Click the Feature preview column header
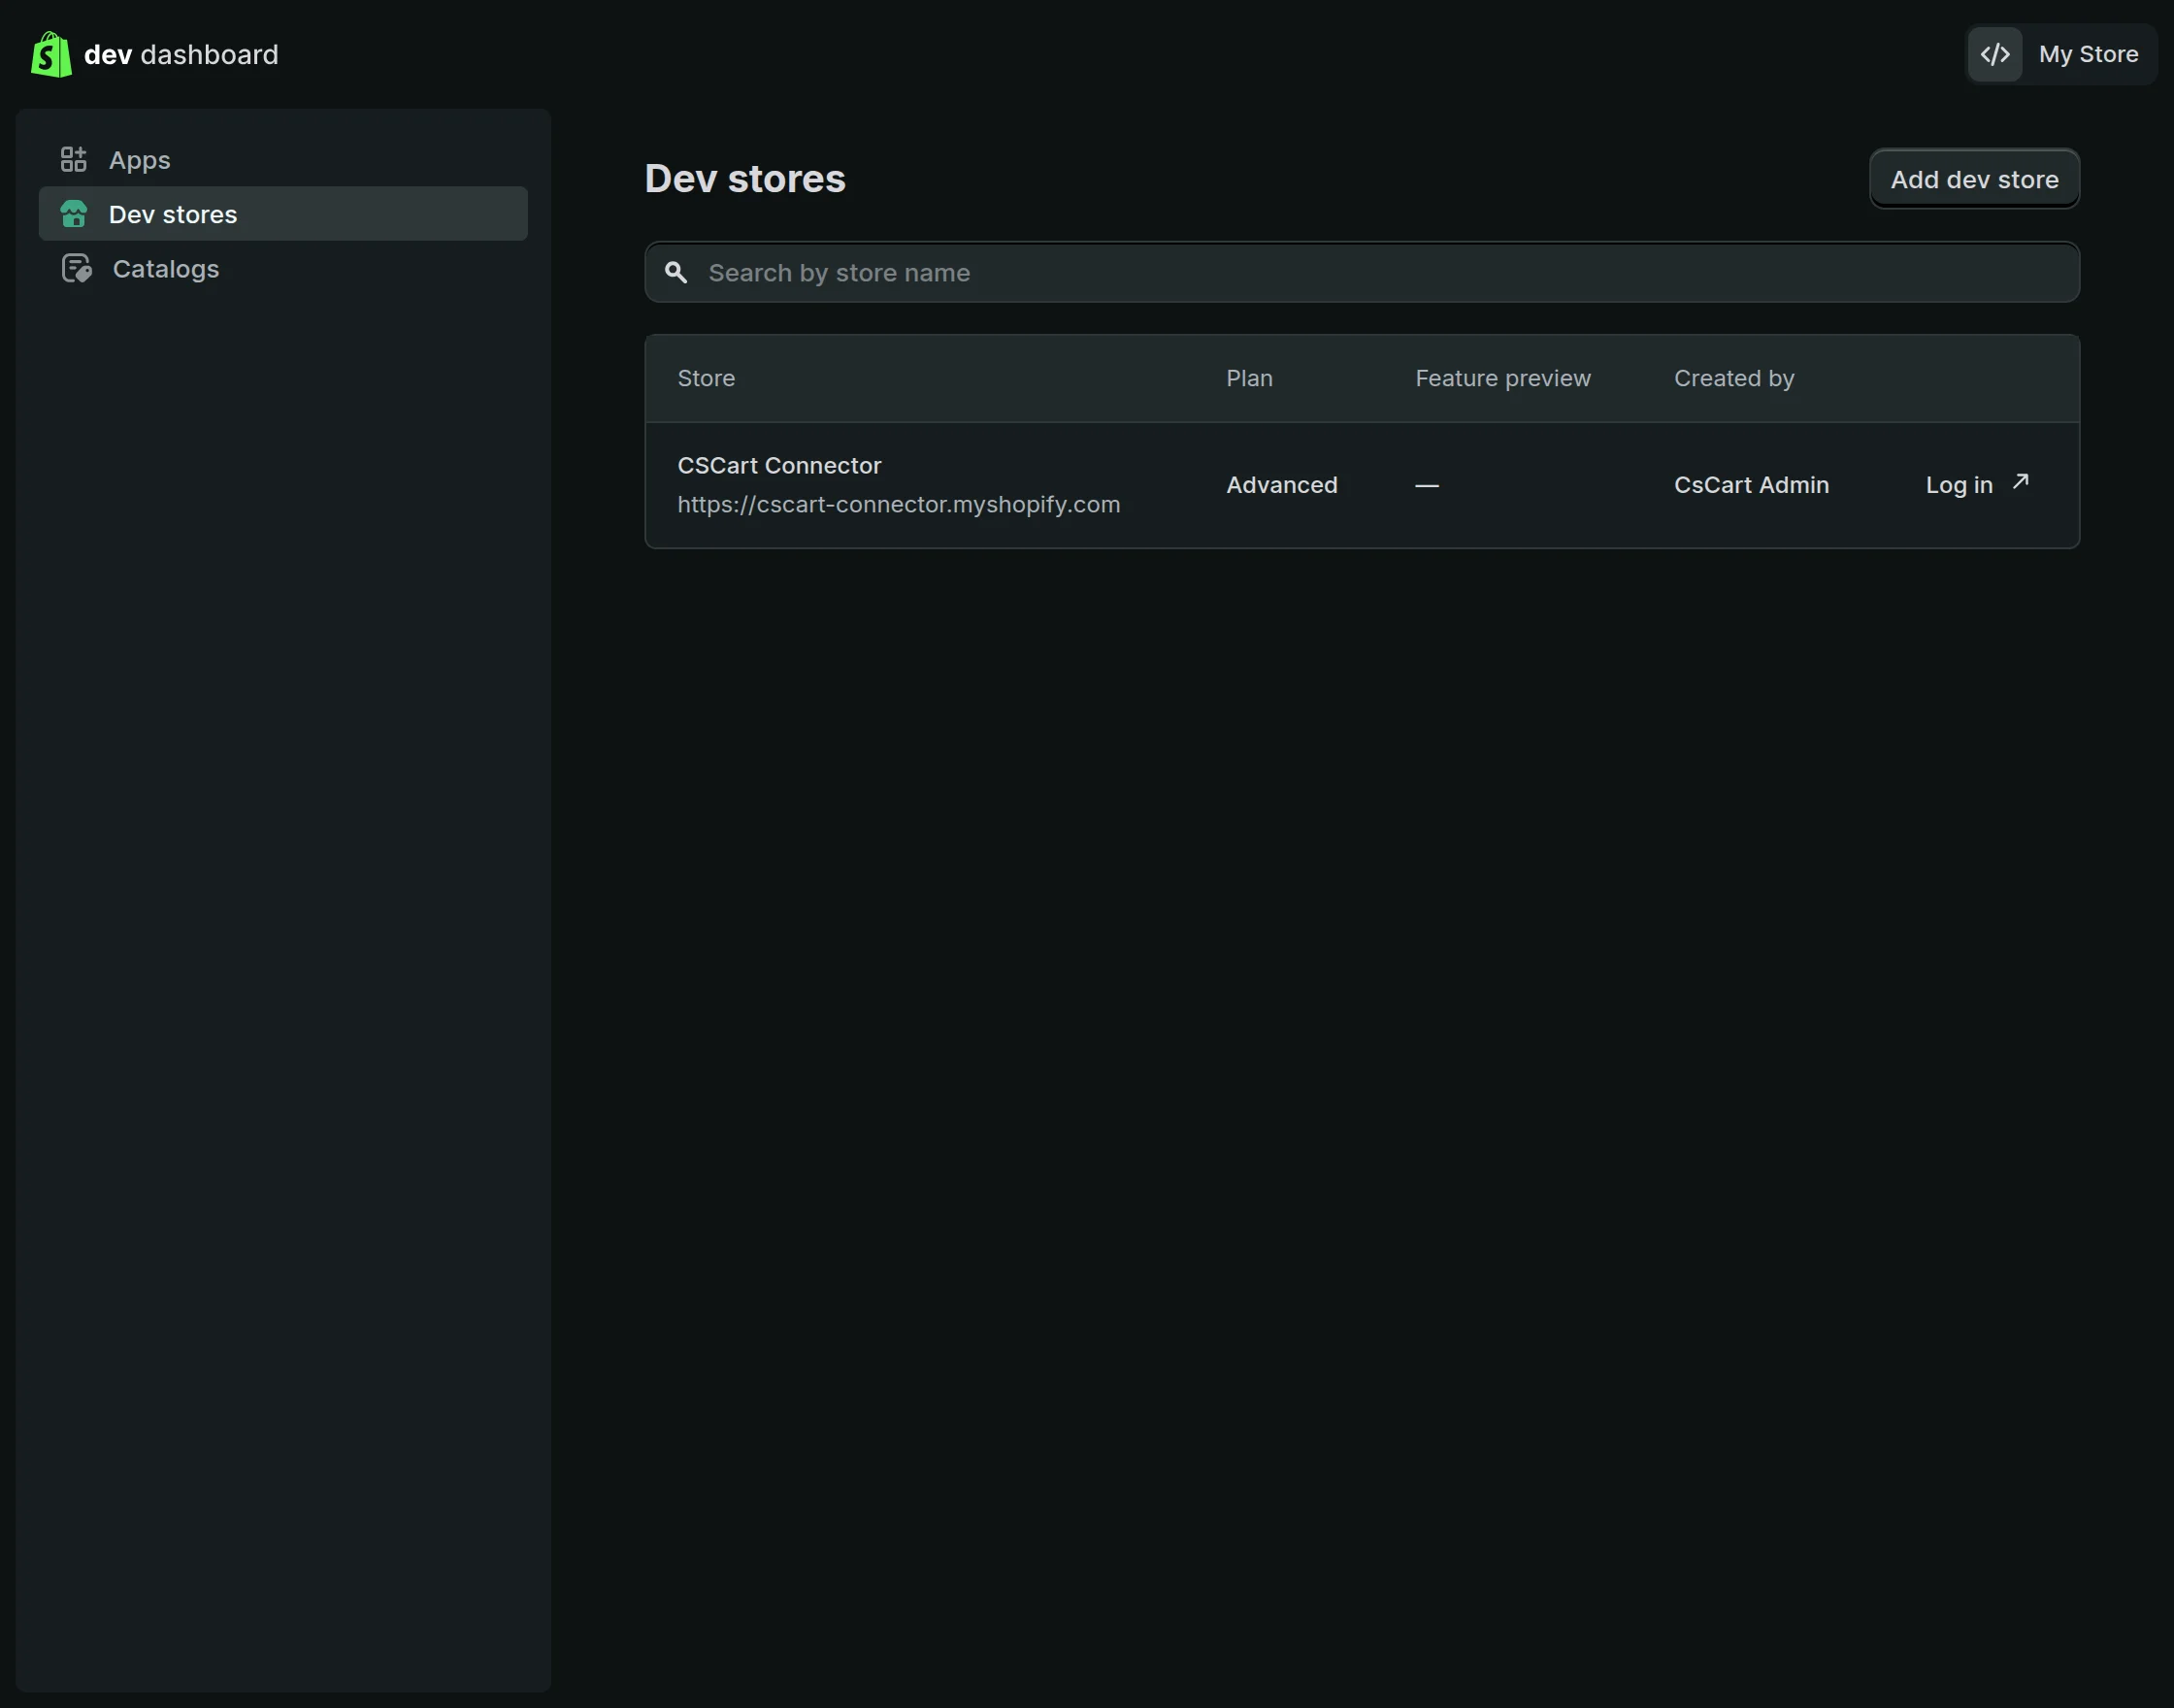The image size is (2174, 1708). point(1502,379)
